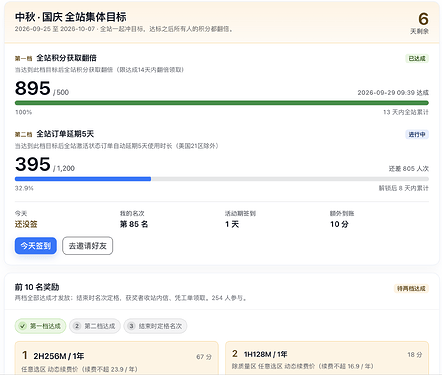Click the heading 全站订单延期5天
The height and width of the screenshot is (375, 442).
pyautogui.click(x=65, y=134)
